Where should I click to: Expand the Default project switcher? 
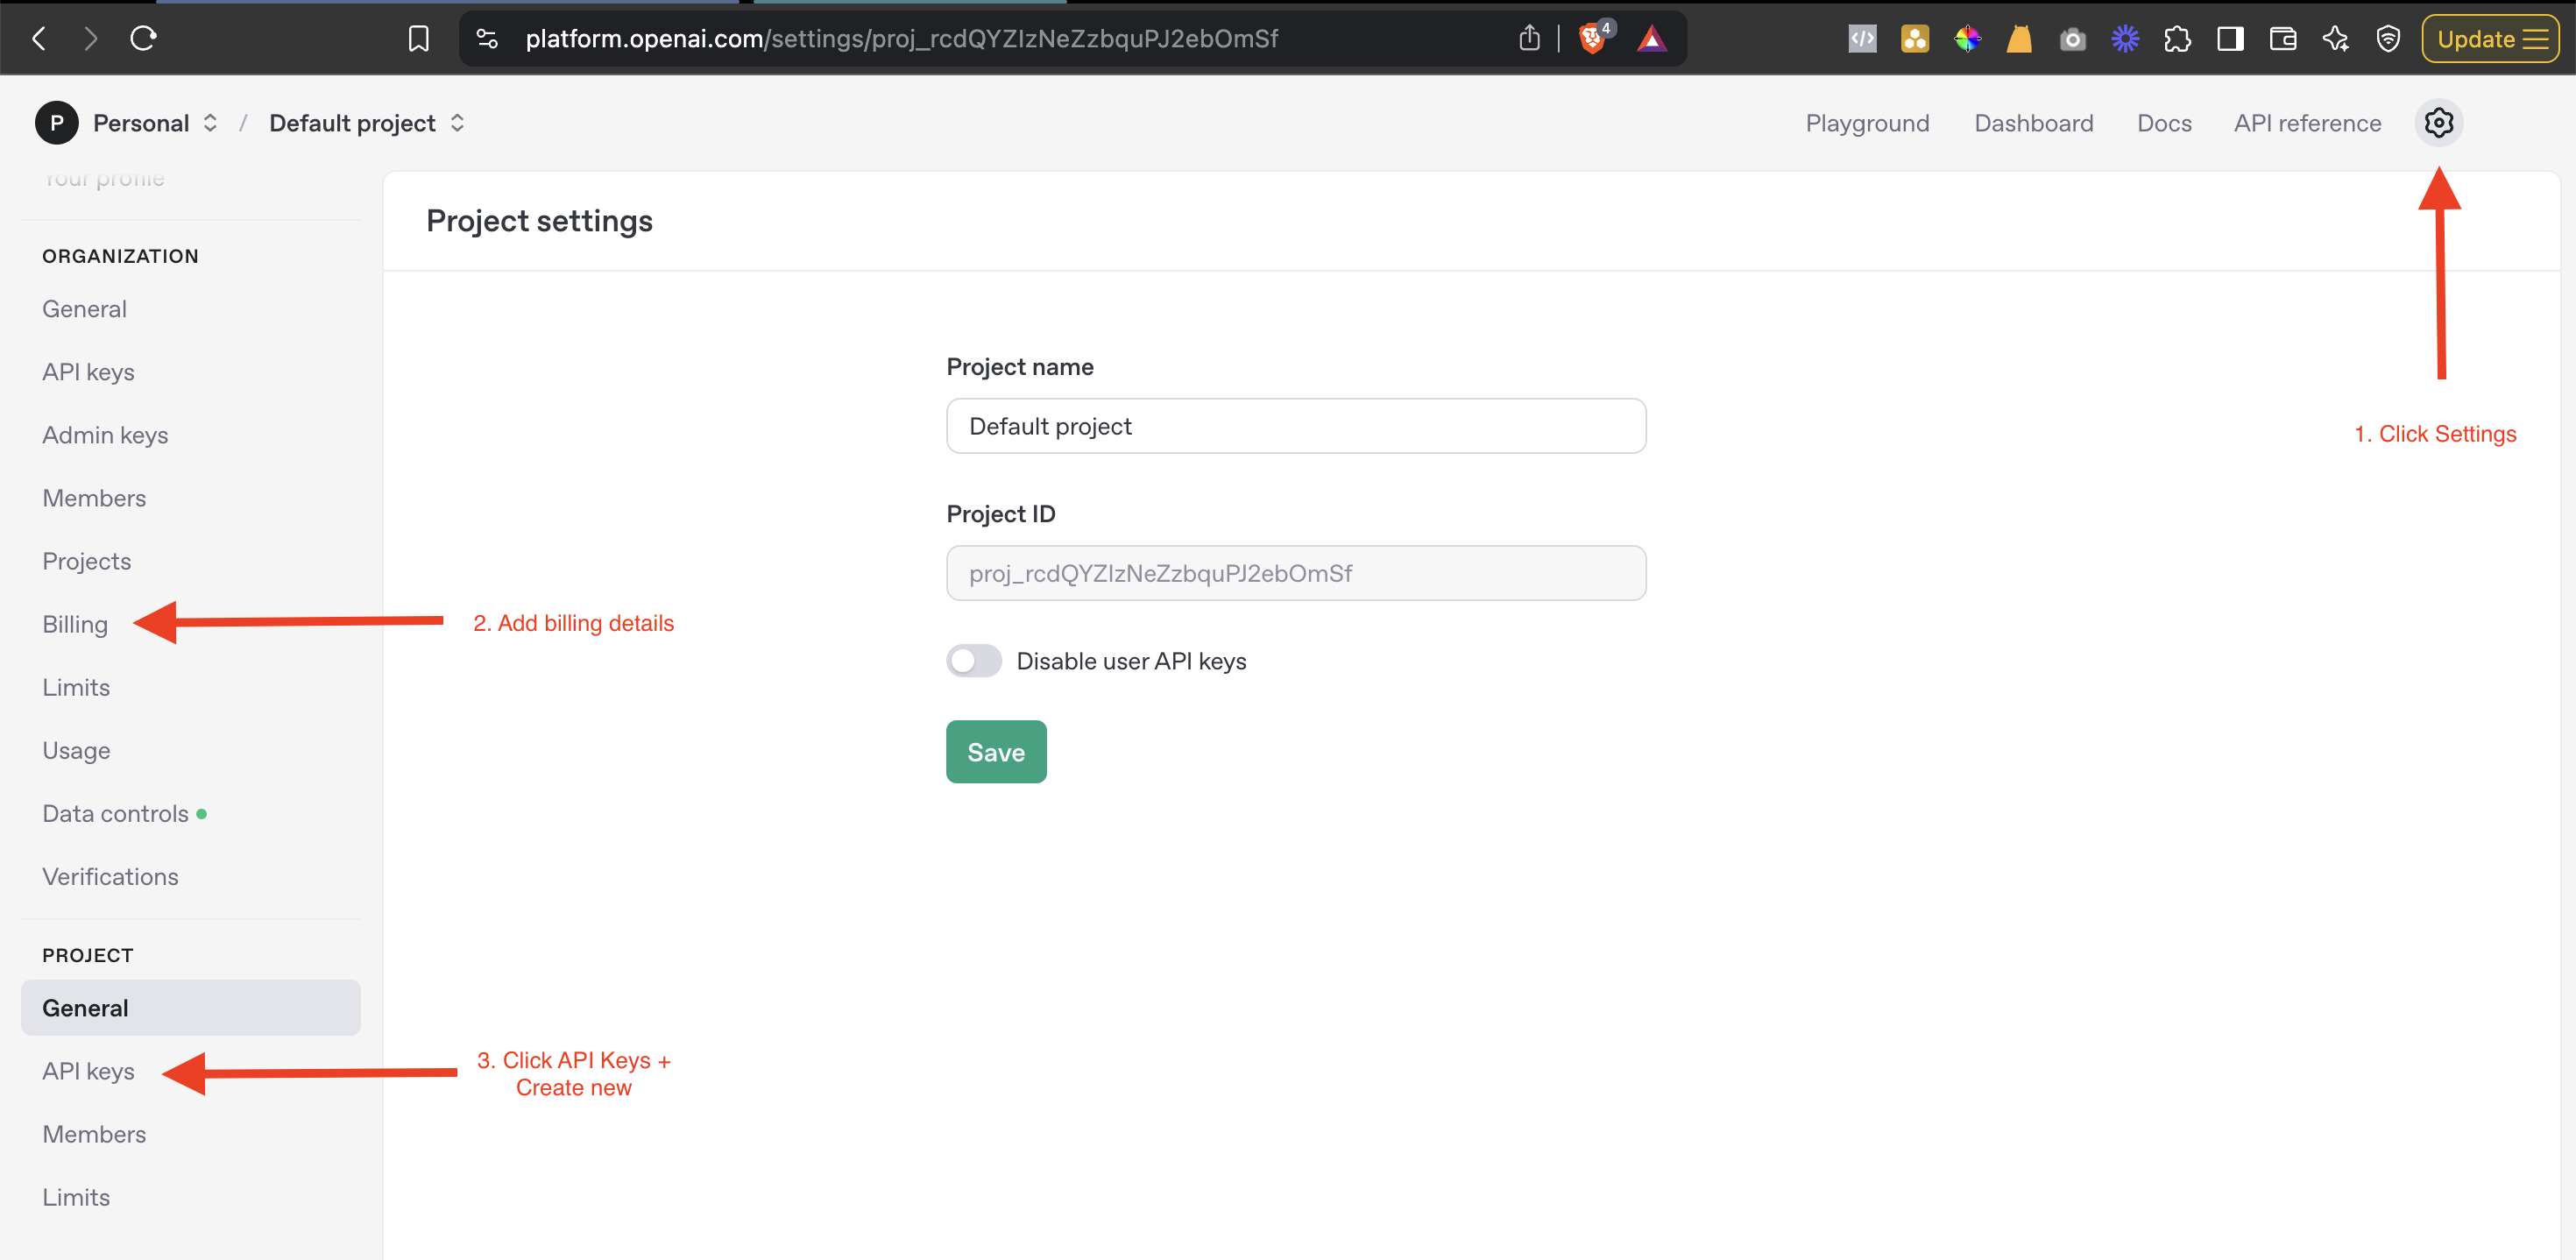[x=366, y=123]
